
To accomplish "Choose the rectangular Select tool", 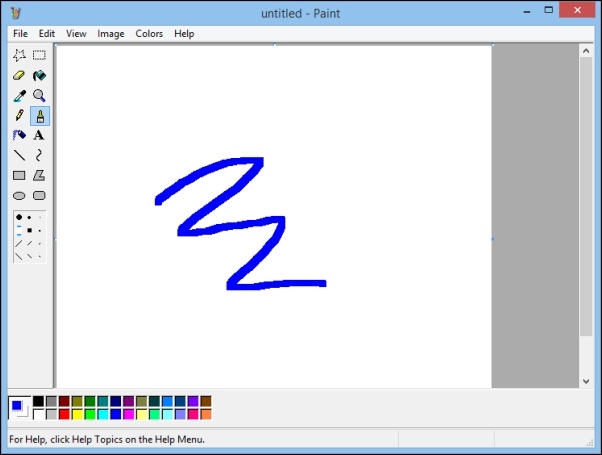I will (39, 55).
